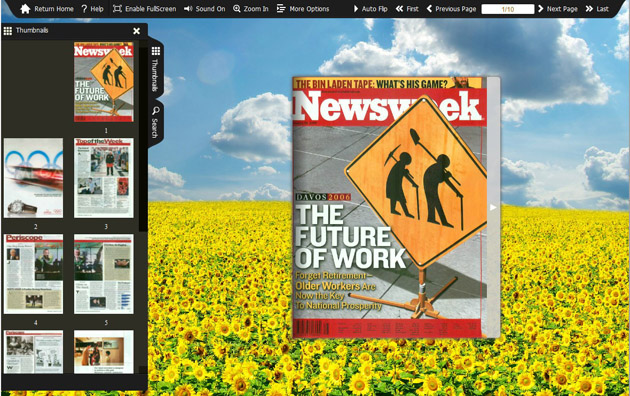
Task: Open page 4 Periscope thumbnail
Action: (x=33, y=274)
